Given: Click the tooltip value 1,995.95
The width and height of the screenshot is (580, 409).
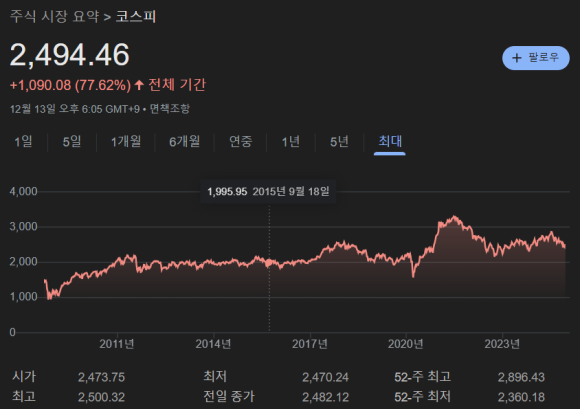Looking at the screenshot, I should coord(227,192).
